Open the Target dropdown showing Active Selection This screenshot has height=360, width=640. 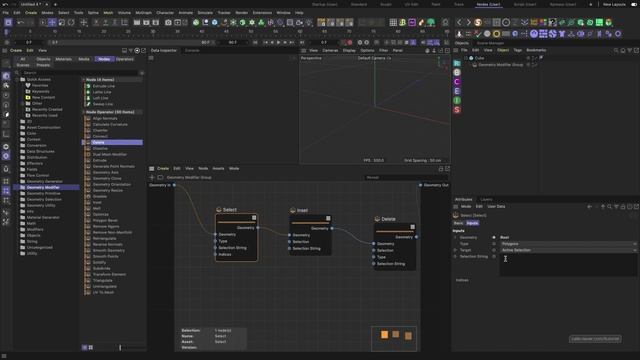coord(568,250)
